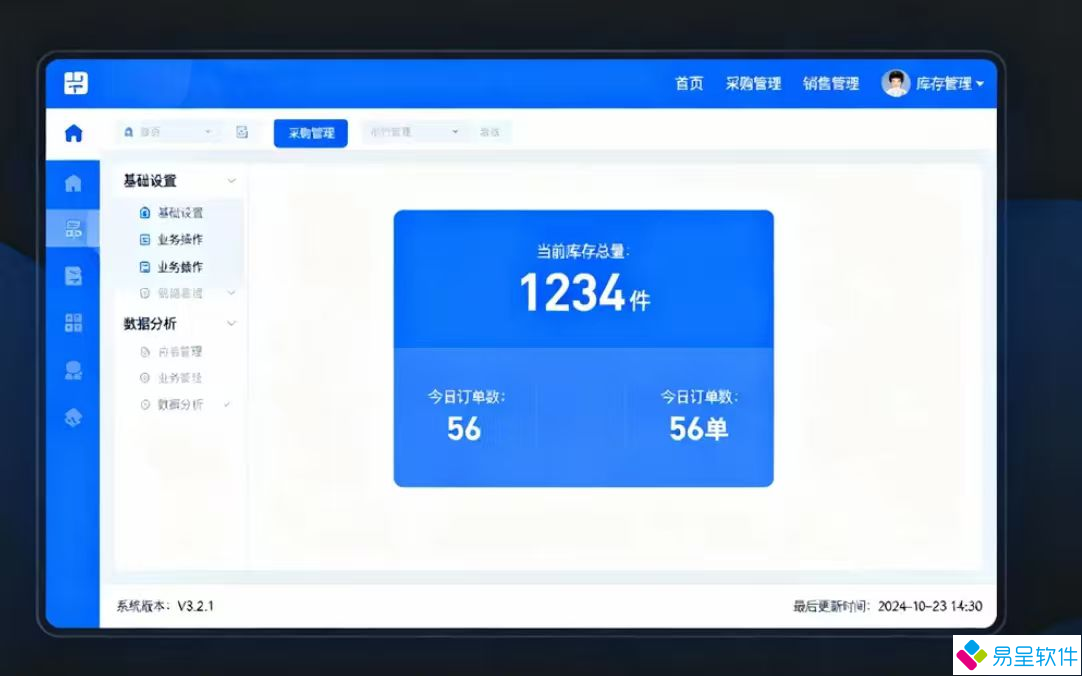Click the 系统版本 V3.2.1 footer text
The image size is (1082, 676).
165,606
